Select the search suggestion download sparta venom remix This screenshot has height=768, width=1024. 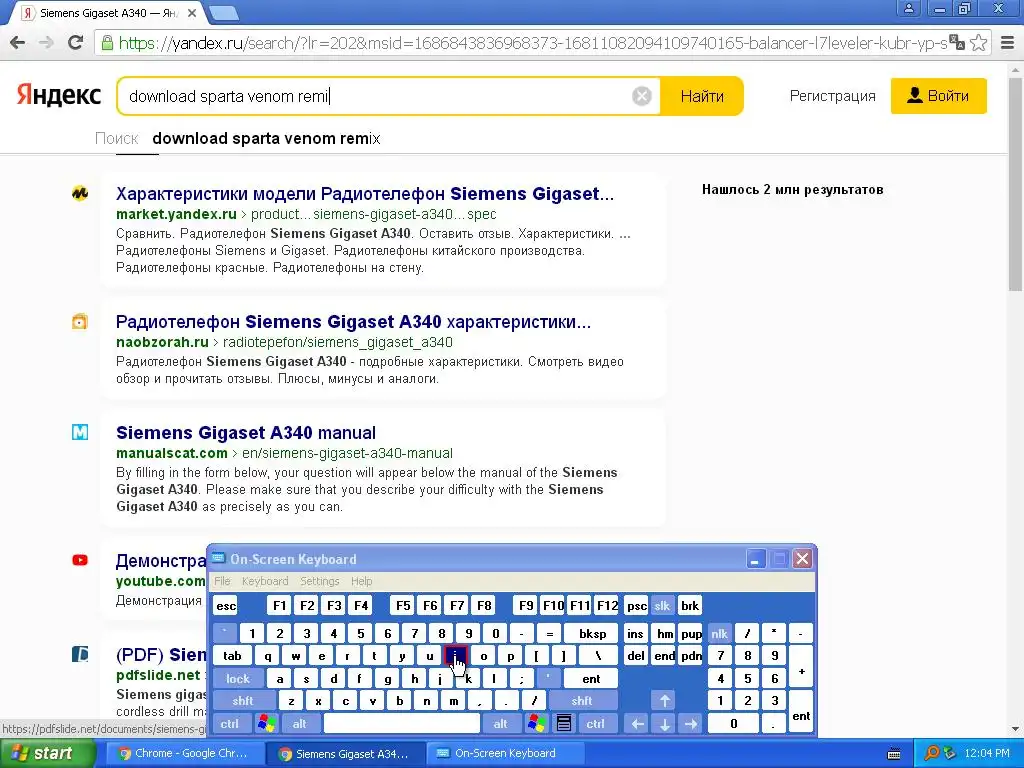(266, 138)
